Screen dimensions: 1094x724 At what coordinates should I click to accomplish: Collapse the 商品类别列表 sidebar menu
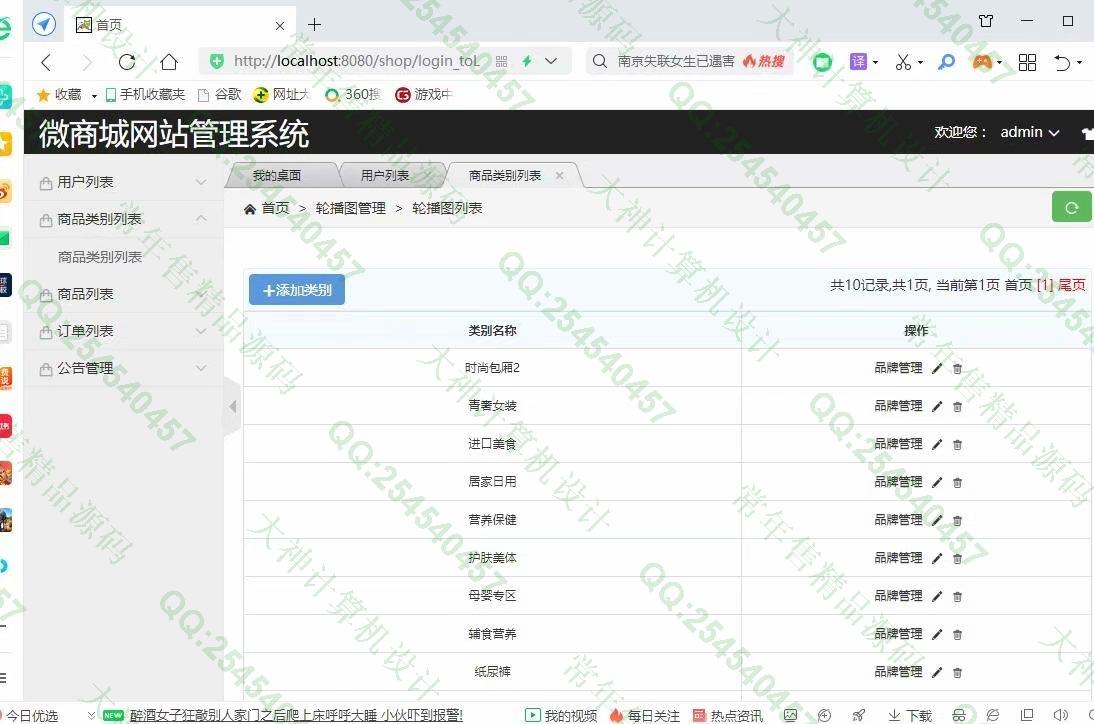tap(123, 219)
